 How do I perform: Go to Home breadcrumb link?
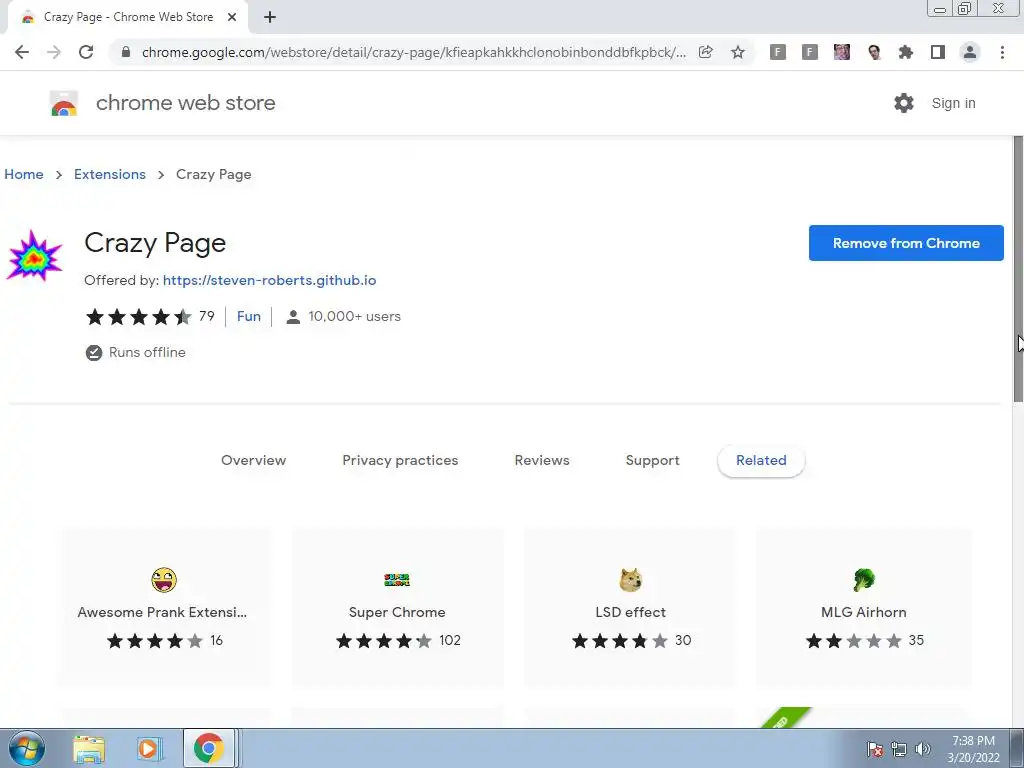[x=24, y=174]
